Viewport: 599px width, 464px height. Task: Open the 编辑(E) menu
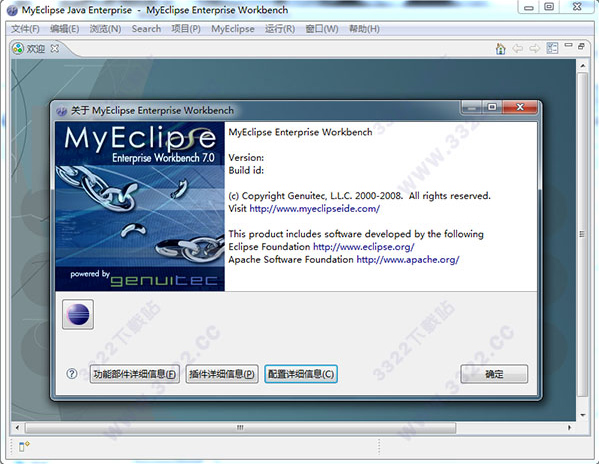(x=65, y=29)
